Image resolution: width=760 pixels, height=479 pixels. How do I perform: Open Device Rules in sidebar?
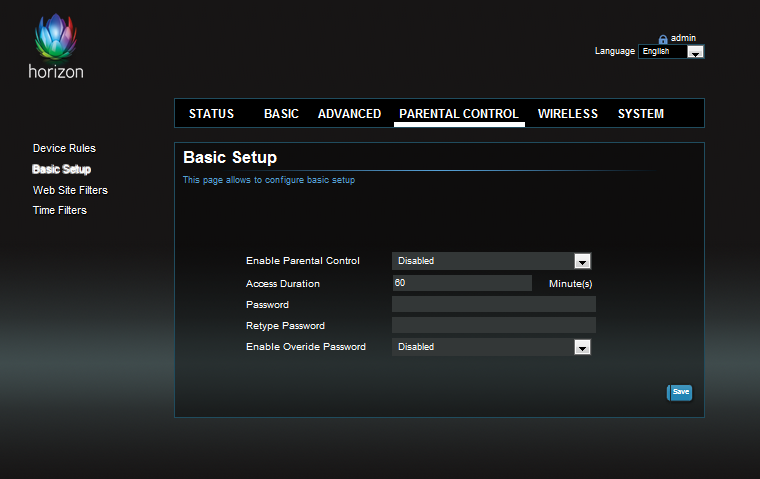(64, 148)
